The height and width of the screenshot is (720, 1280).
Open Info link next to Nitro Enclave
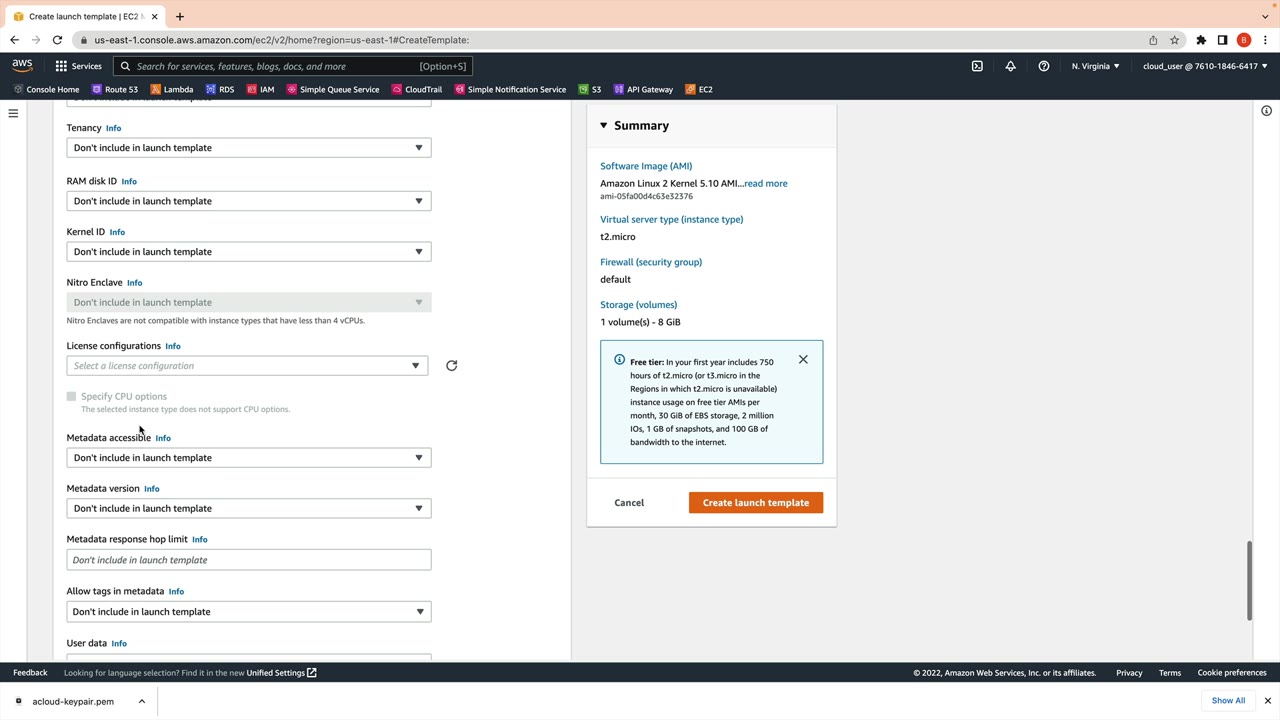(x=135, y=283)
